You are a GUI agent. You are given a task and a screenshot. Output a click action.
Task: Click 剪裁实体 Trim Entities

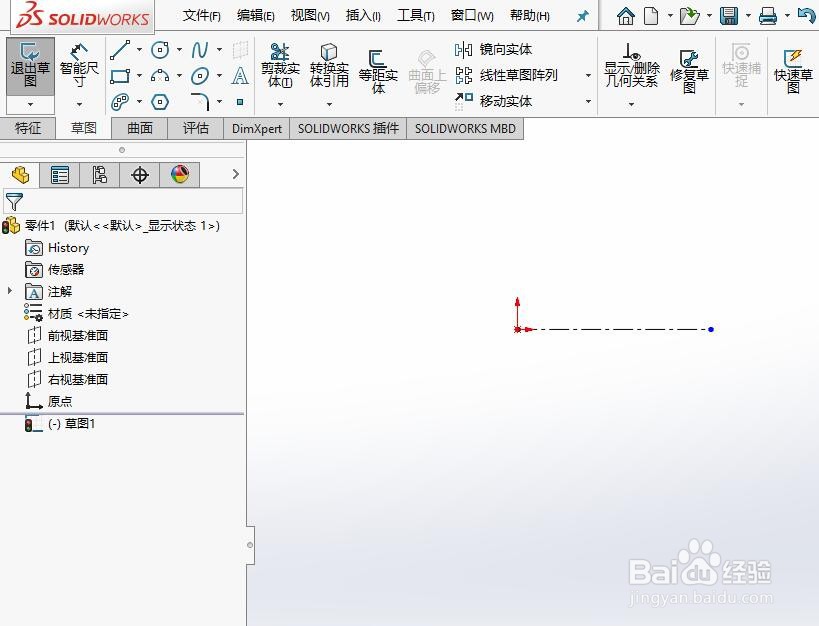[279, 63]
